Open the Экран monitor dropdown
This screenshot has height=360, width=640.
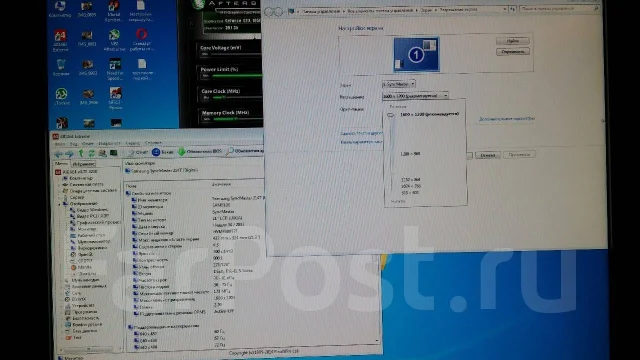tap(398, 84)
